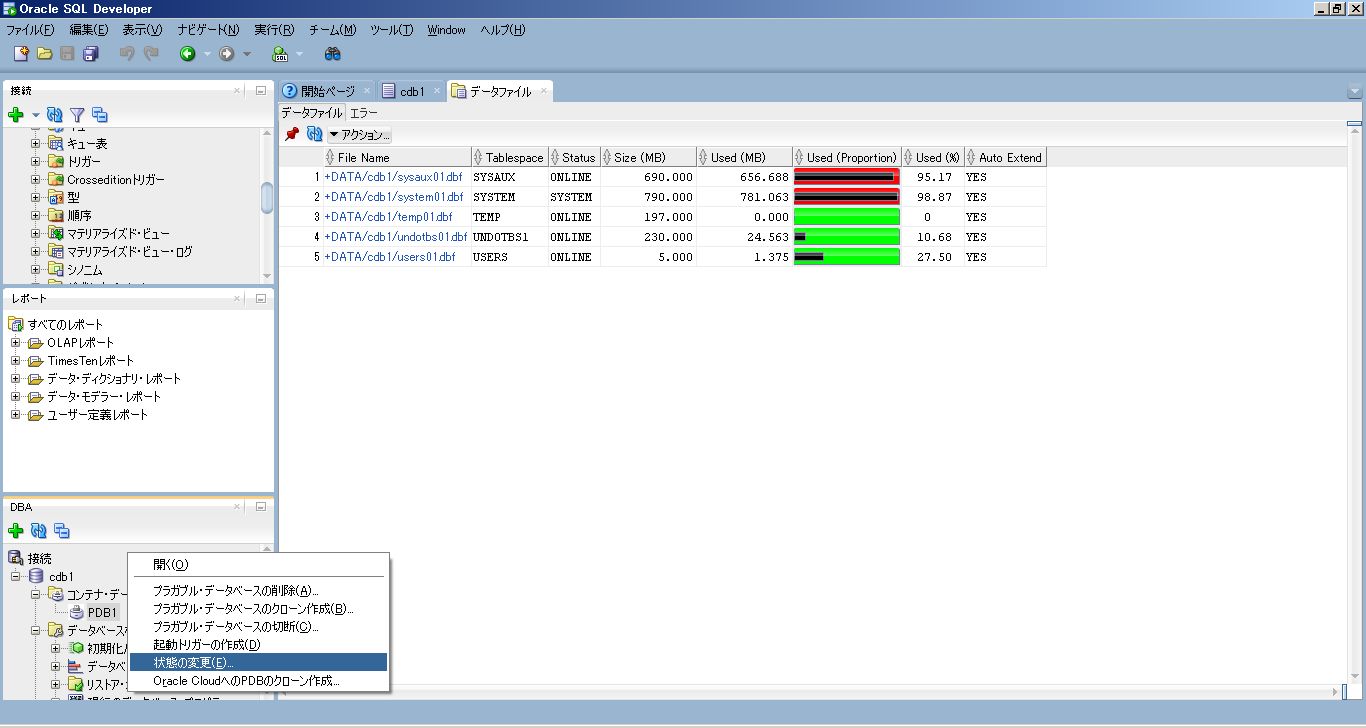Click Used (Proportion) bar for USERS row

[x=847, y=257]
